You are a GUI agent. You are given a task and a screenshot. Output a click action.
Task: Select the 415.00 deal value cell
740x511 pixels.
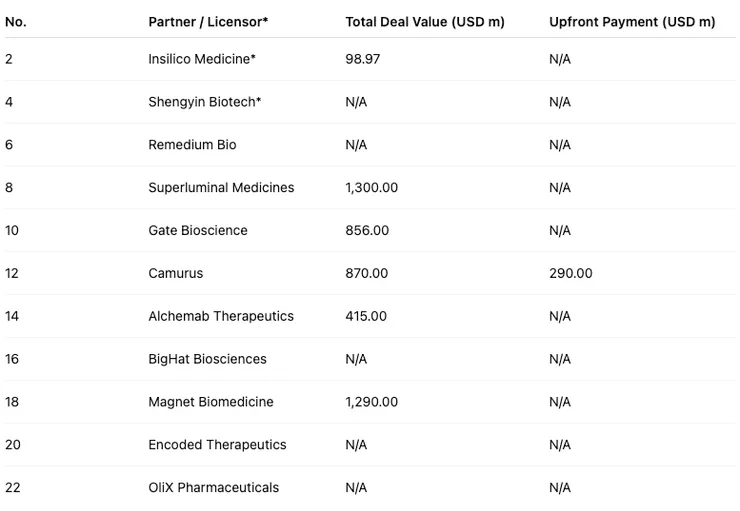pos(366,316)
